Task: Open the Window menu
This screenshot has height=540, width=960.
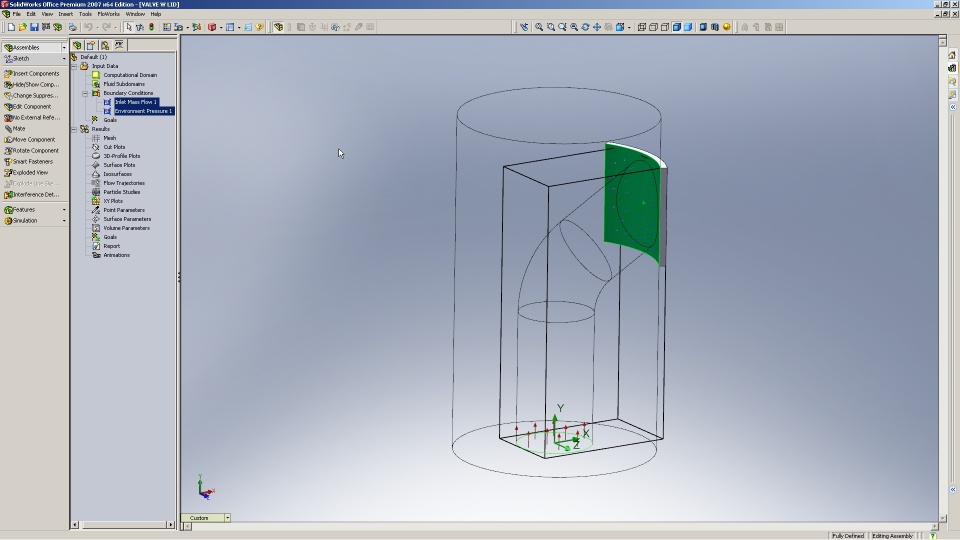Action: point(135,13)
